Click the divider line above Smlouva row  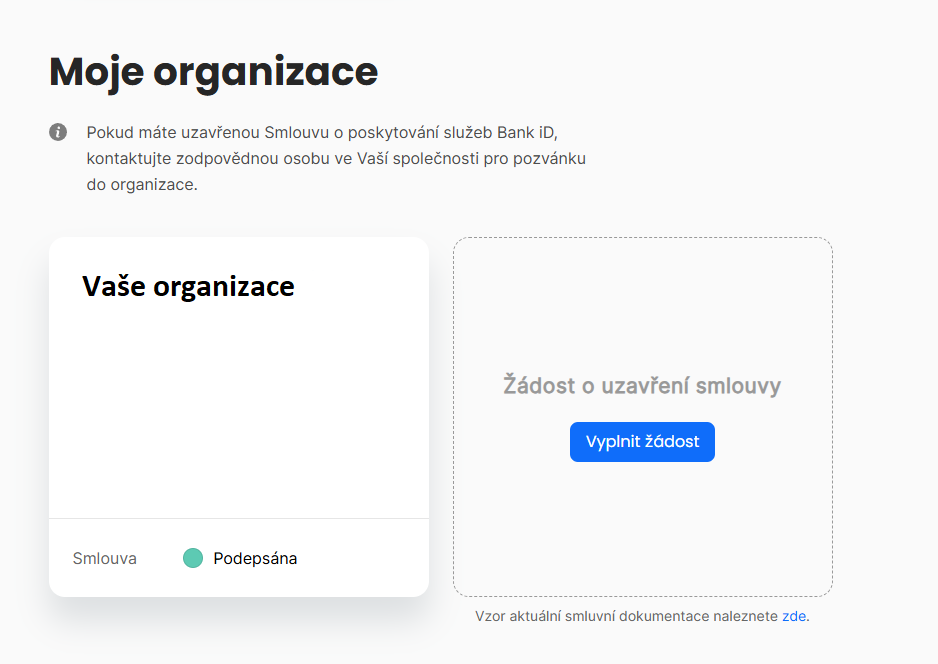238,518
